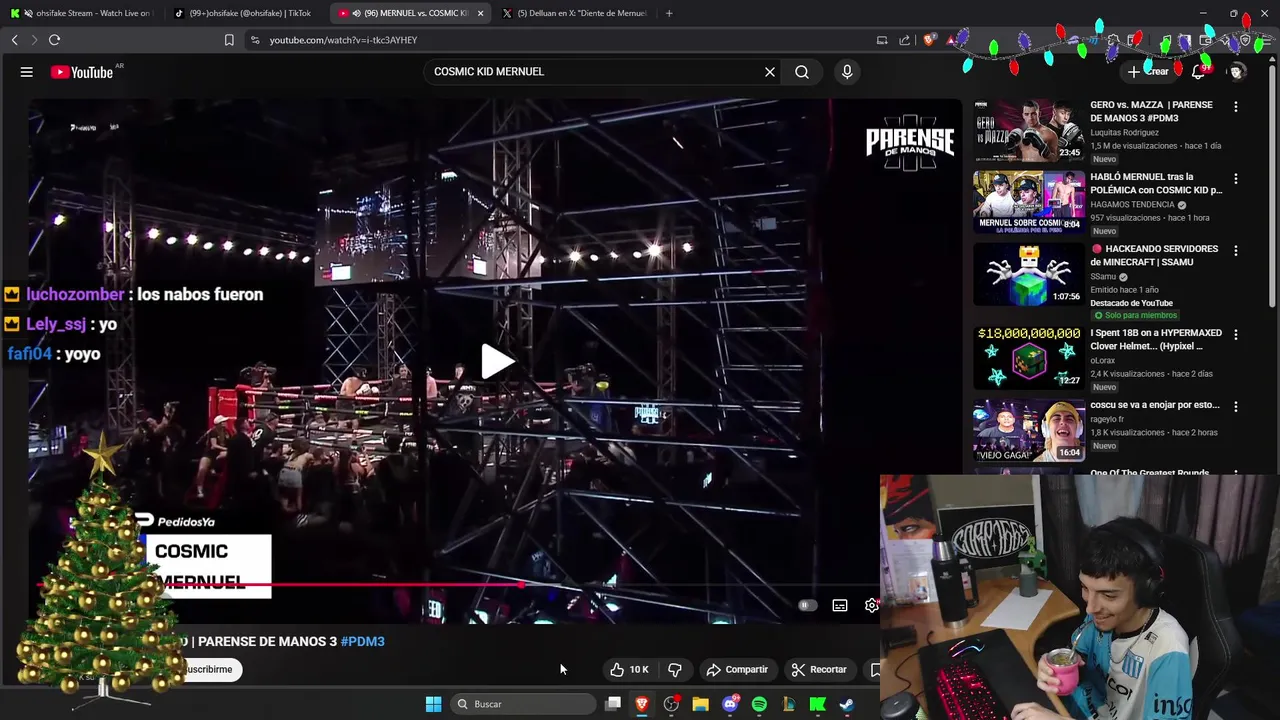The height and width of the screenshot is (720, 1280).
Task: Open Kick app from taskbar
Action: (x=817, y=704)
